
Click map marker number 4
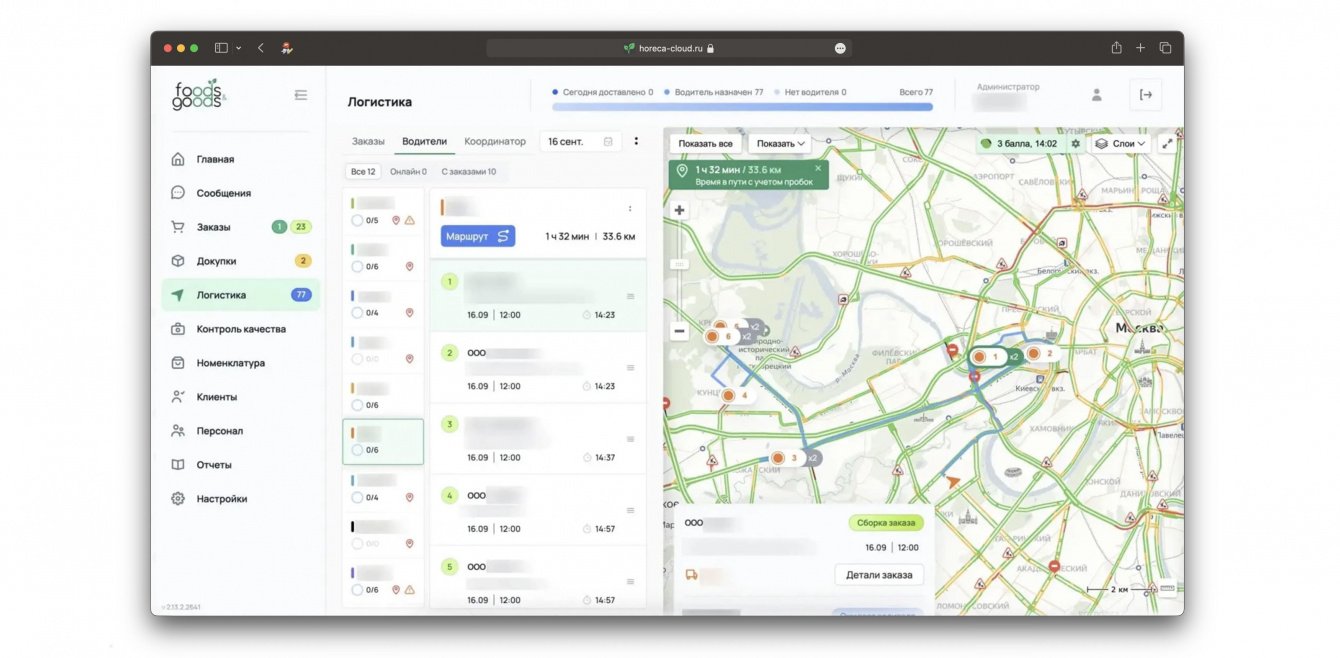coord(735,396)
